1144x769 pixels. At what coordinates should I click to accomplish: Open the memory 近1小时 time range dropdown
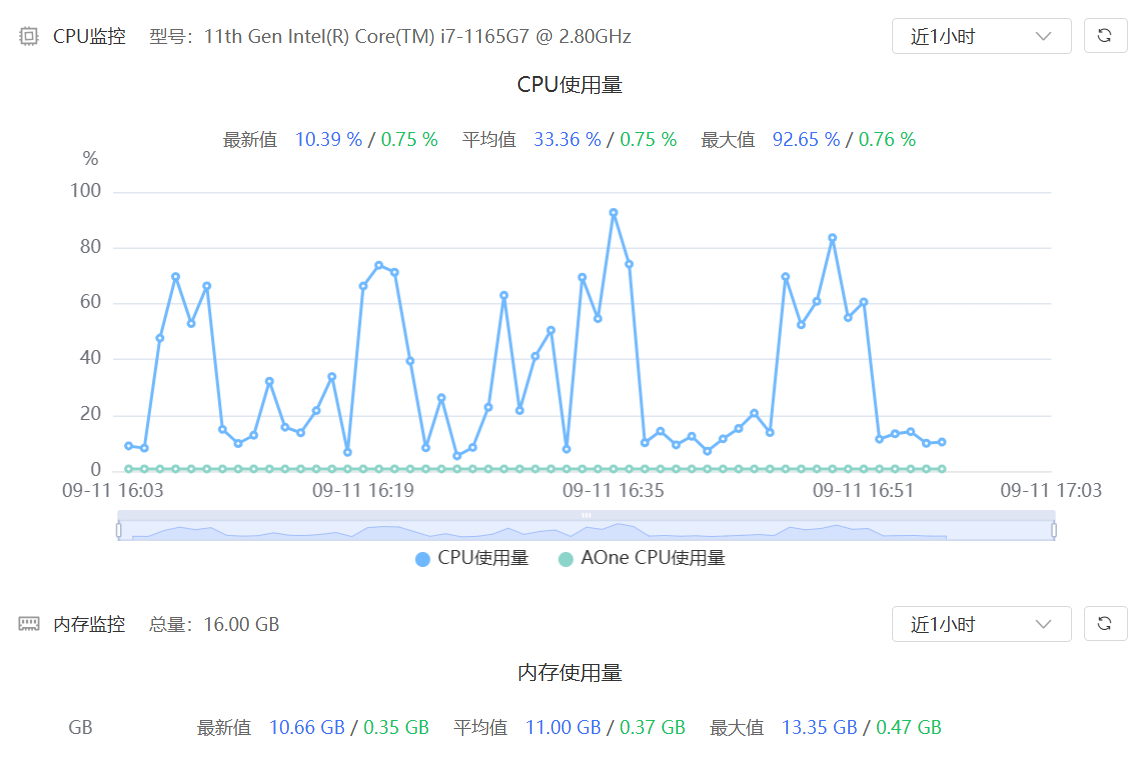tap(981, 625)
